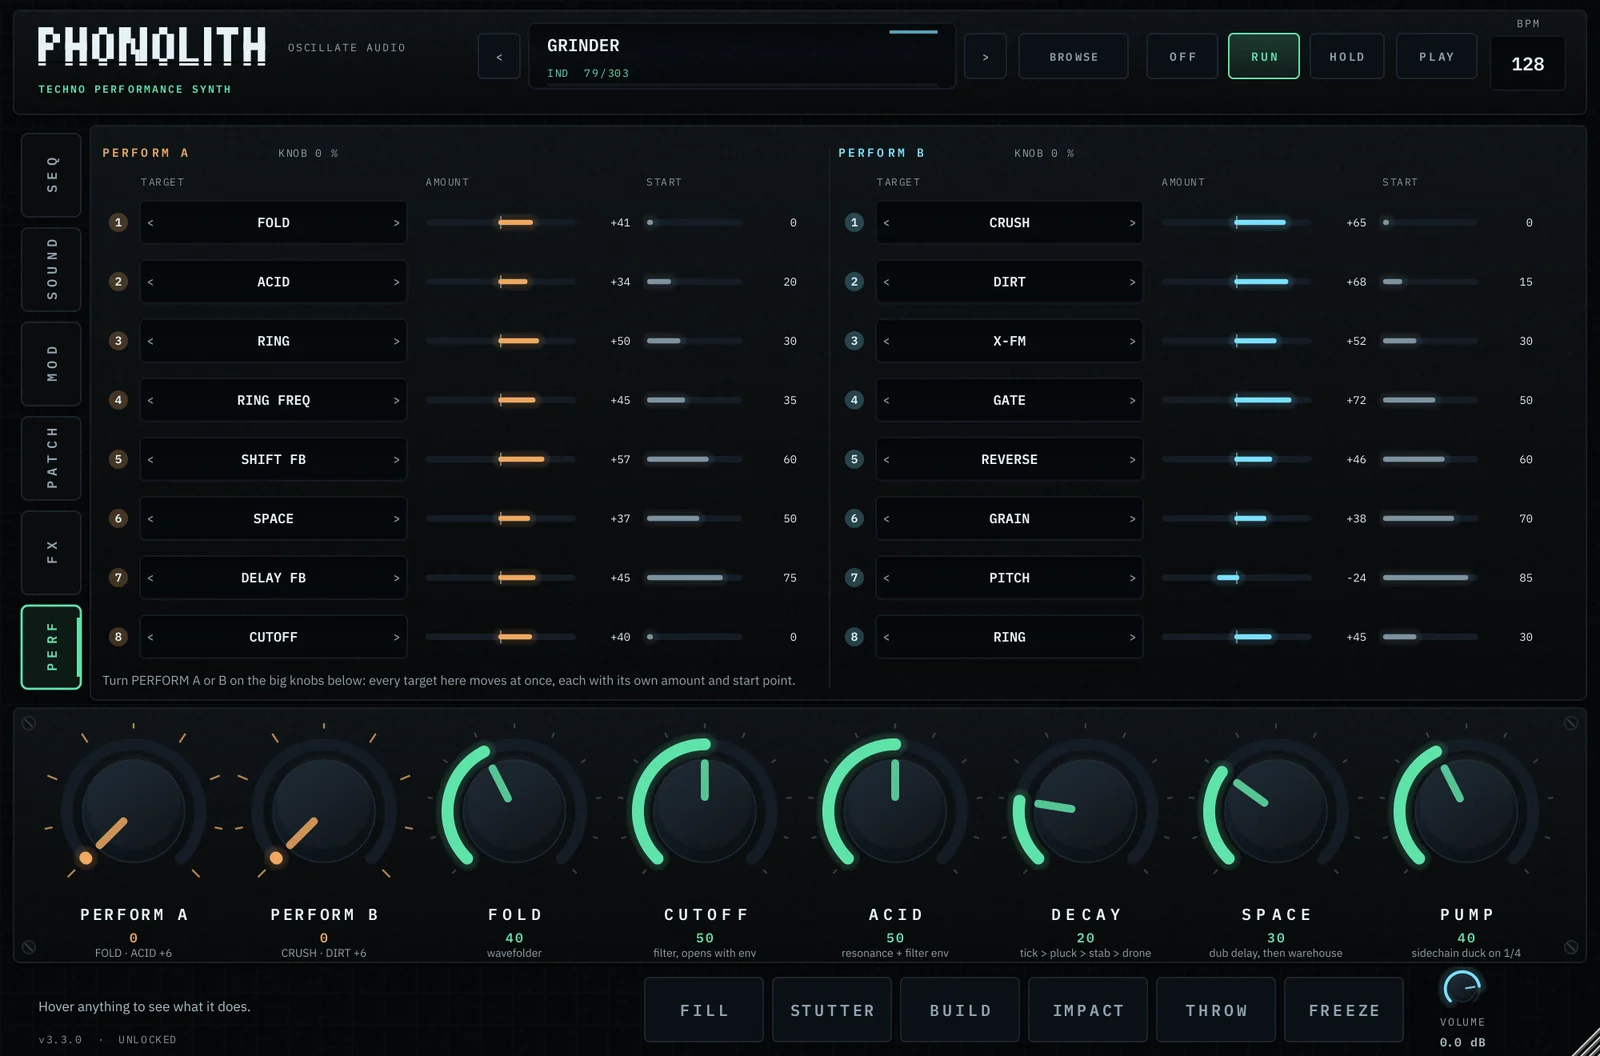Screen dimensions: 1600x1056
Task: Click the SPACE dub delay knob
Action: pos(1275,808)
